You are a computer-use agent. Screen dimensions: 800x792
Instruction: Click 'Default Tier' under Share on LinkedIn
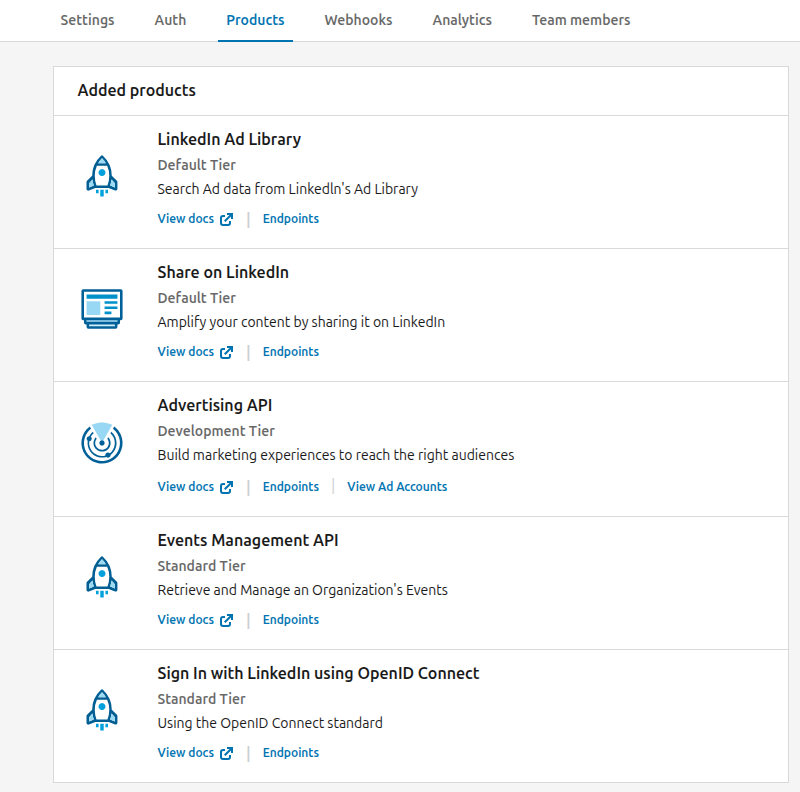pyautogui.click(x=196, y=298)
